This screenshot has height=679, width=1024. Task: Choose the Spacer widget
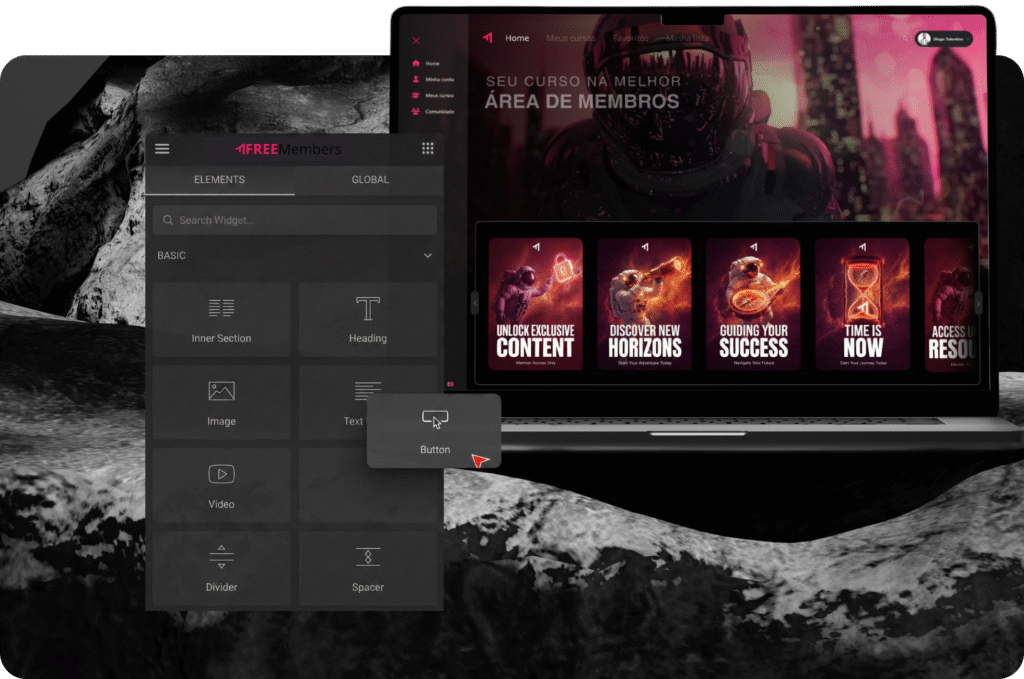pyautogui.click(x=367, y=568)
